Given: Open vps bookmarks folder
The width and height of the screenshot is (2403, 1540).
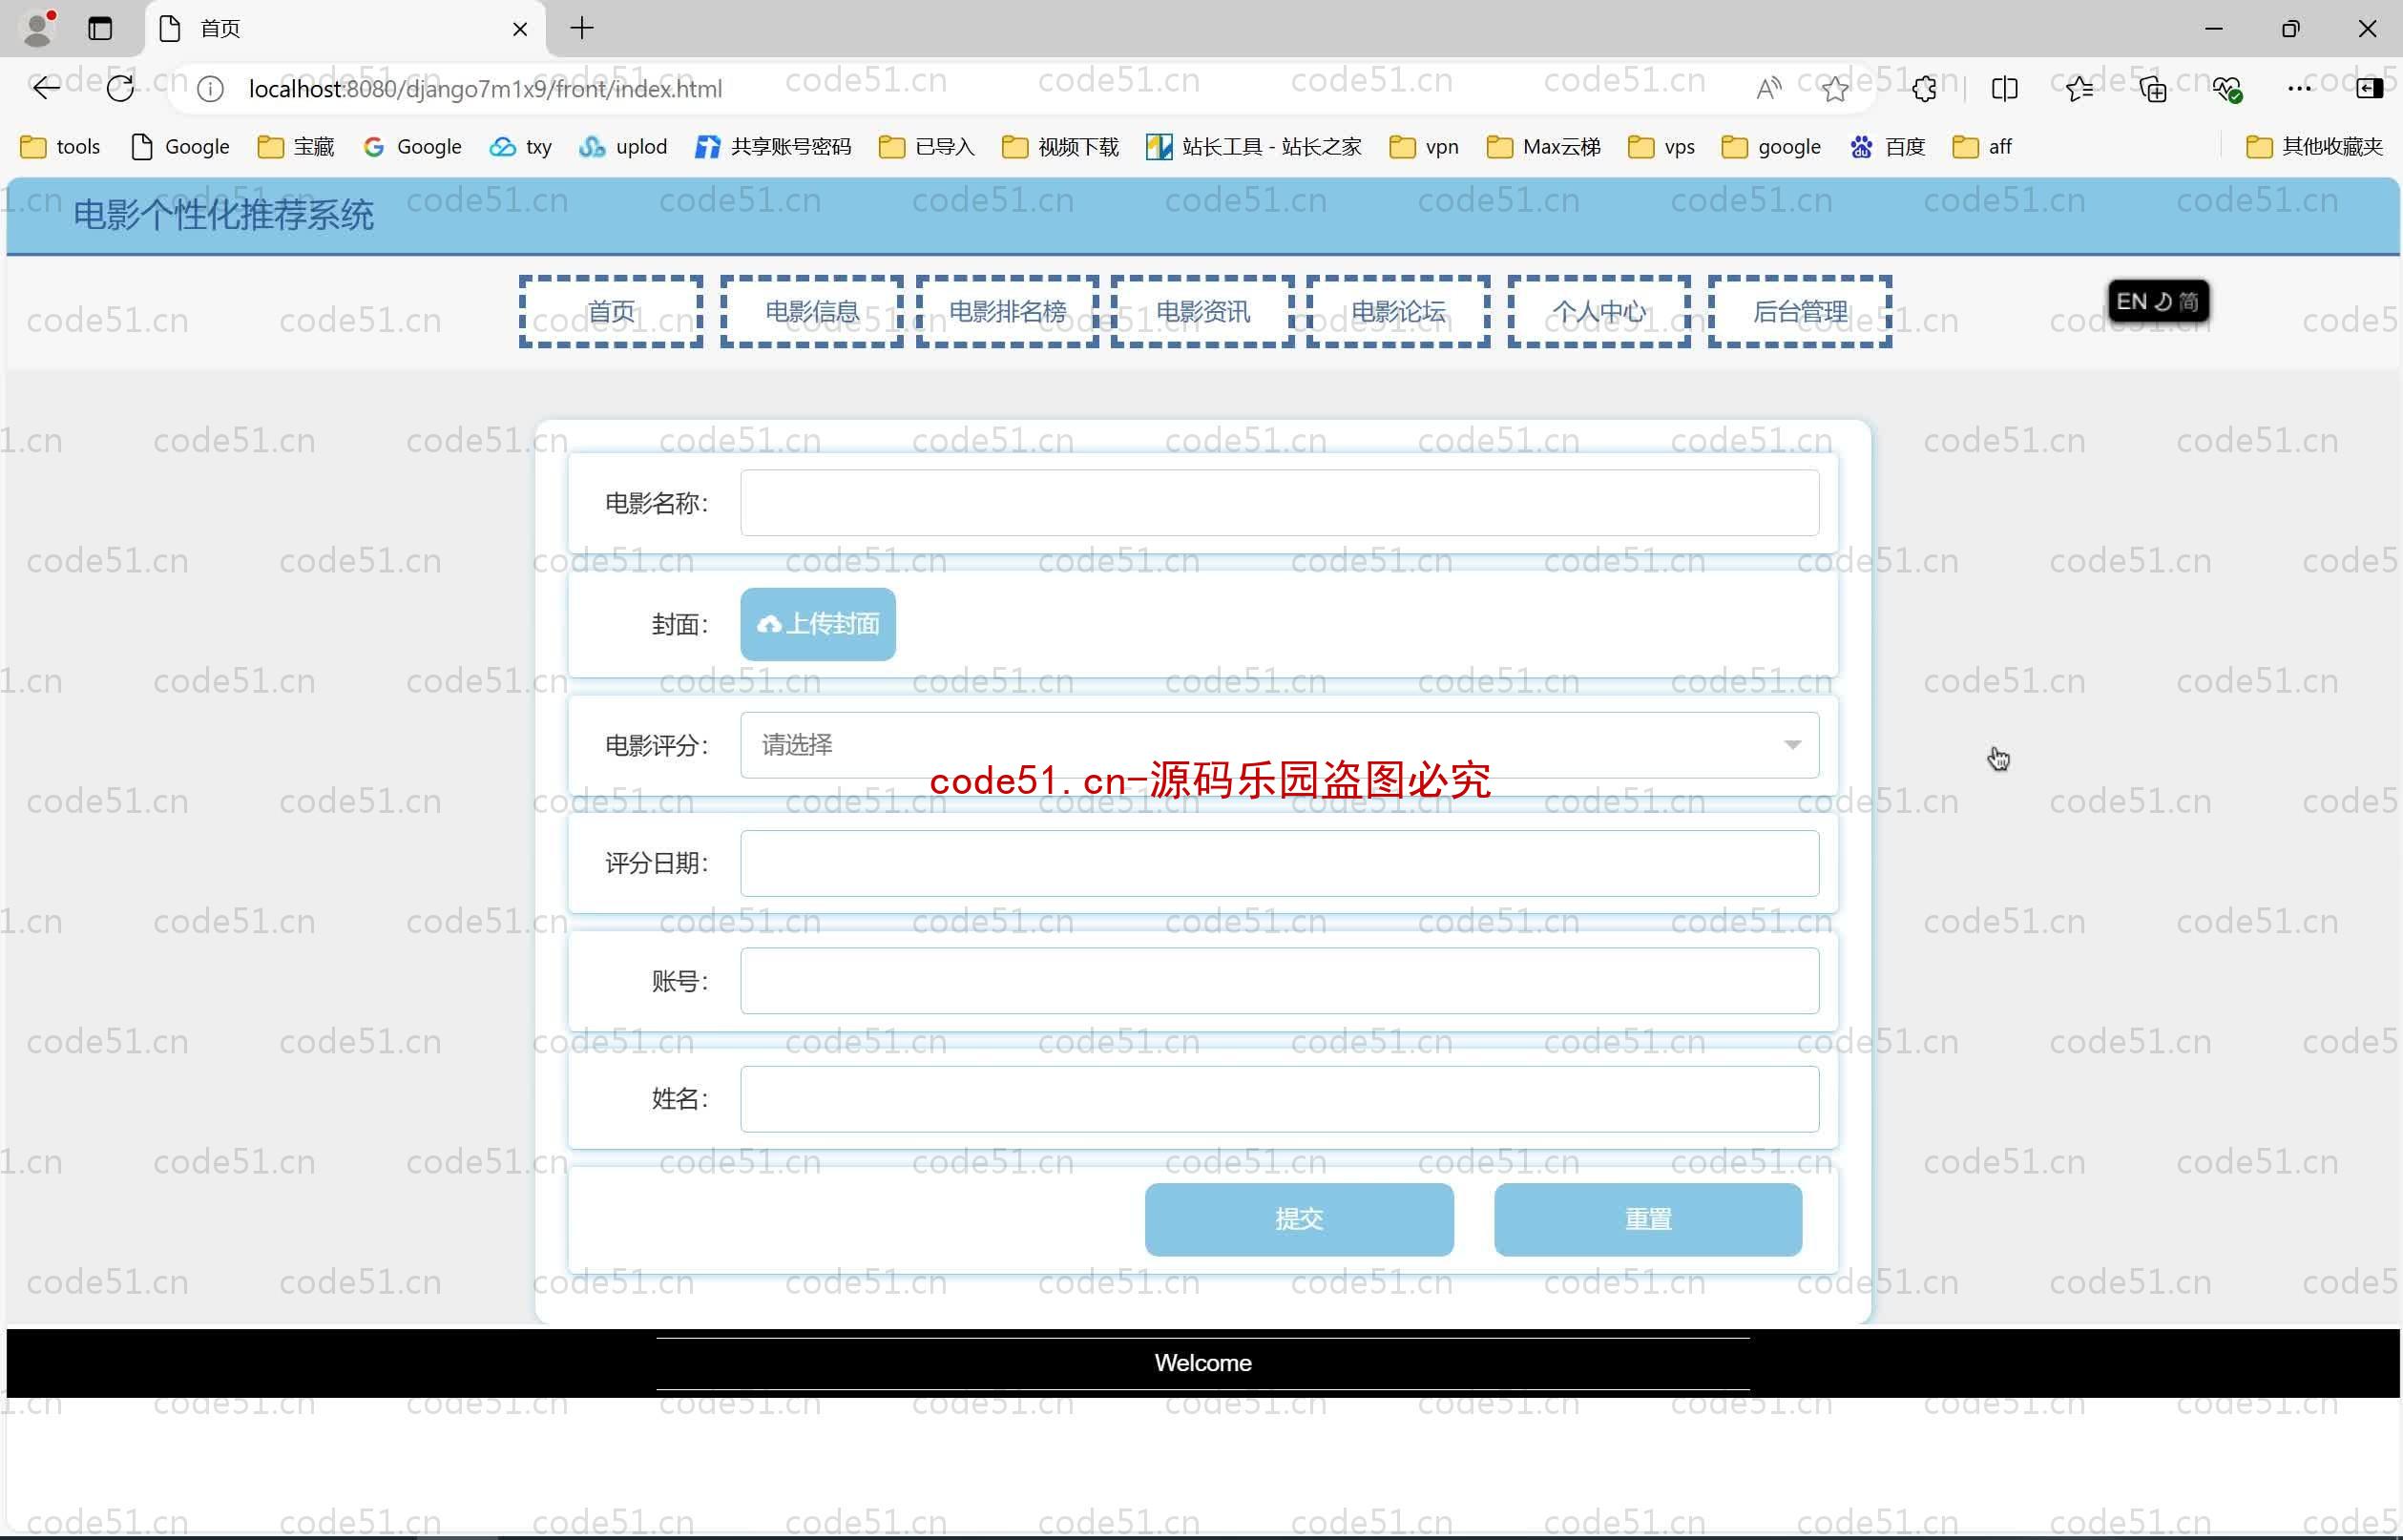Looking at the screenshot, I should [1662, 147].
